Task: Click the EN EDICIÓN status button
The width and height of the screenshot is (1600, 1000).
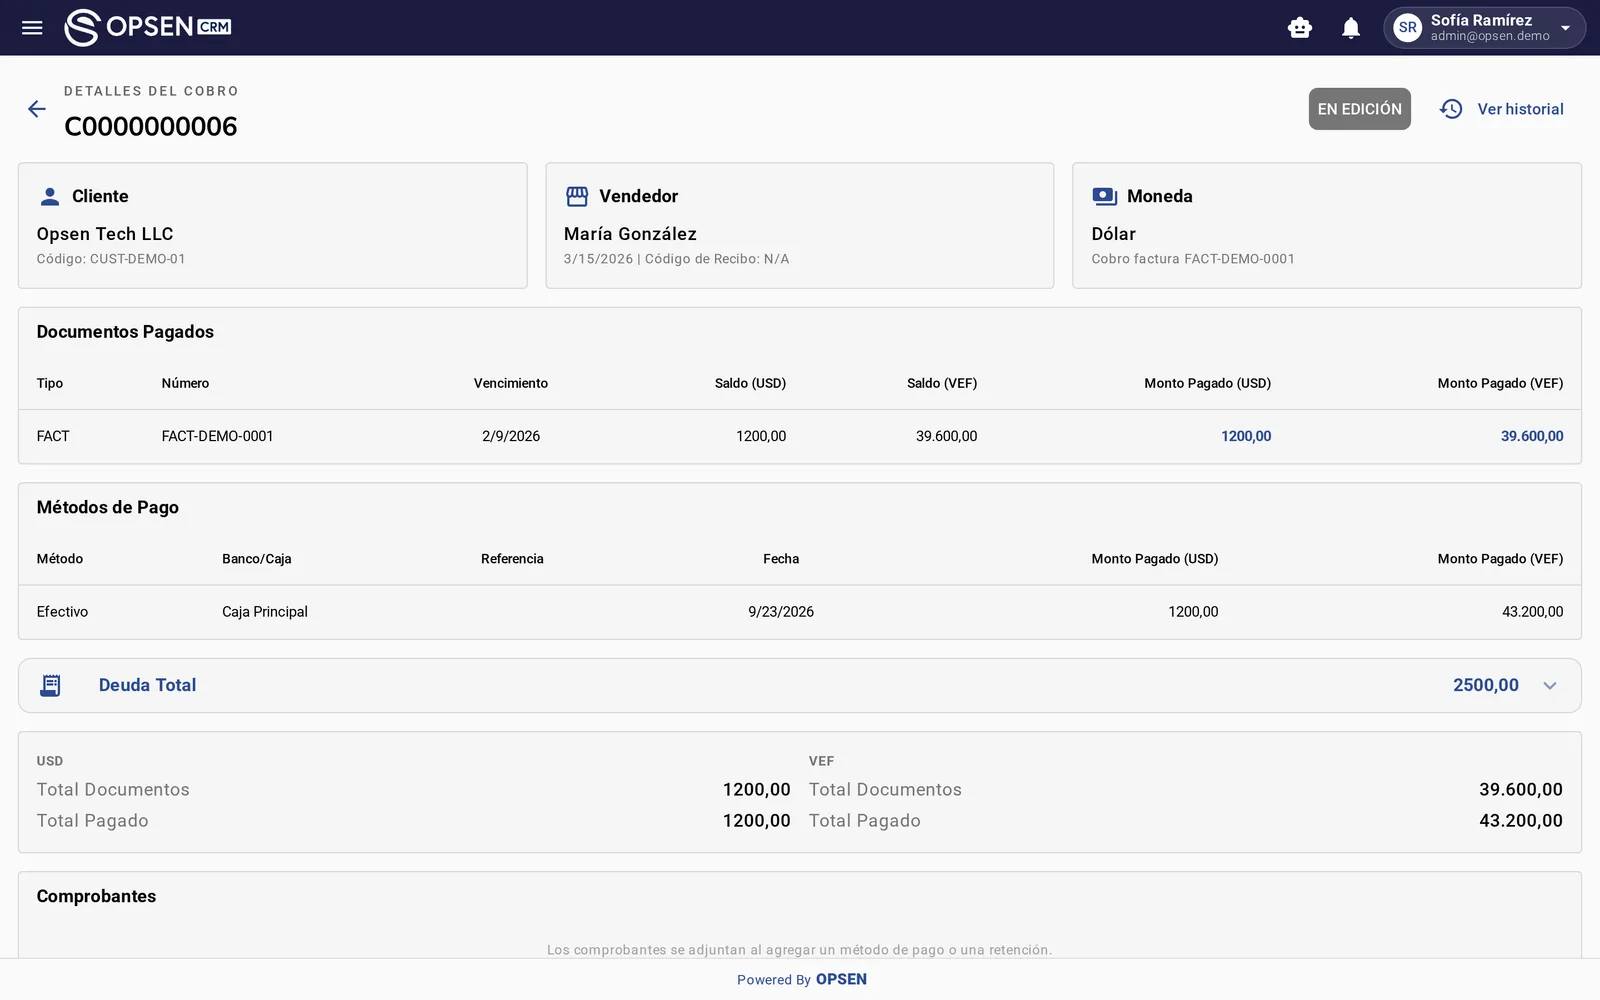Action: 1359,109
